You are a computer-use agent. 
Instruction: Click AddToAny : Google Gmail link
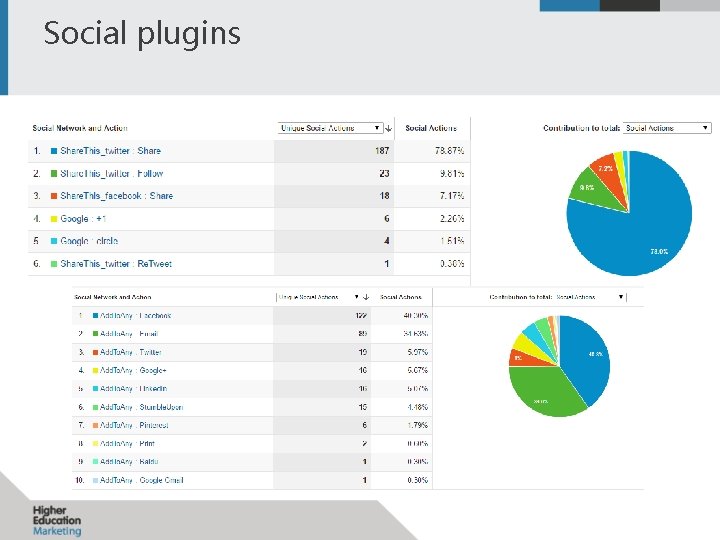coord(141,480)
